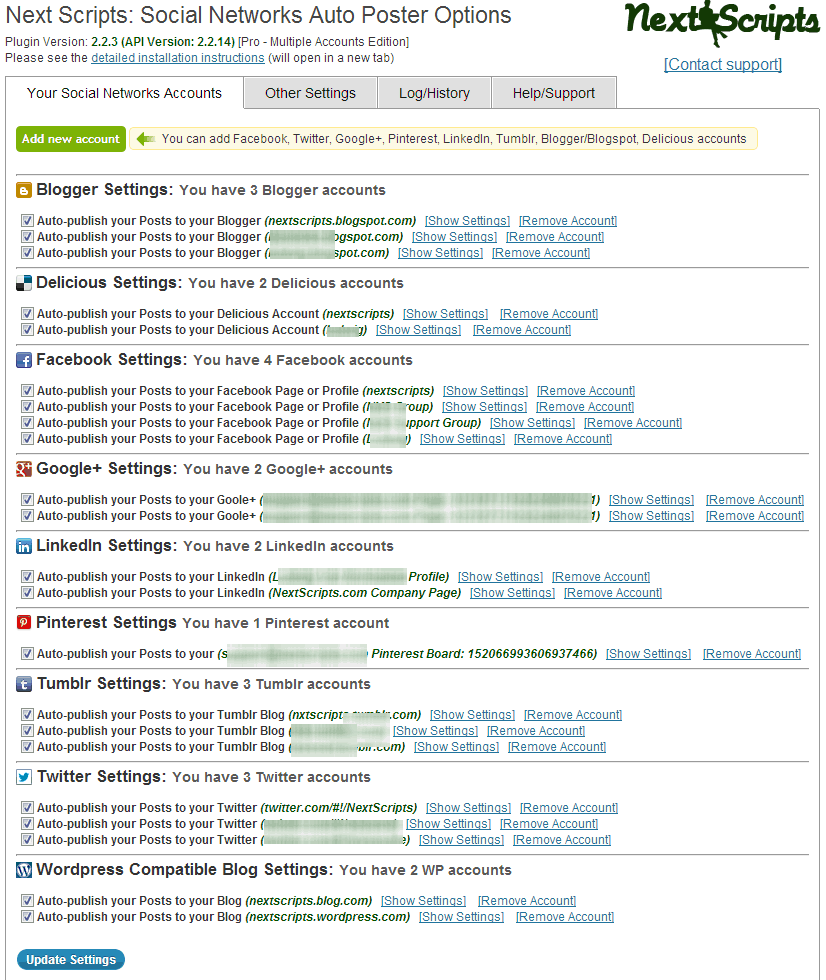Click the Pinterest icon beside Pinterest Settings
Viewport: 826px width, 980px height.
(24, 622)
